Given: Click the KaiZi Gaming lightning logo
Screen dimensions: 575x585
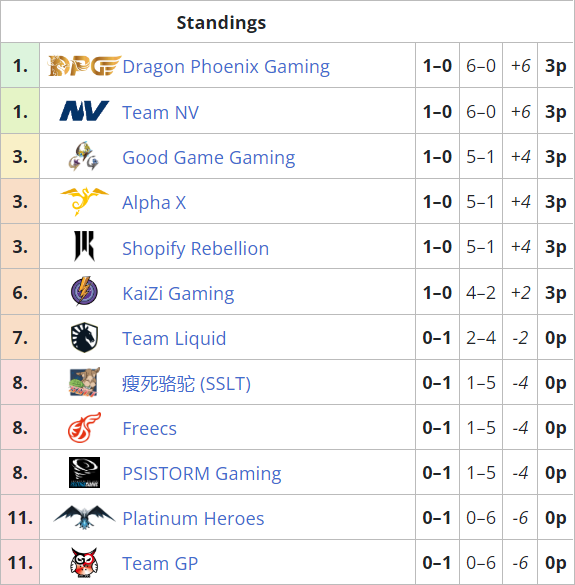Looking at the screenshot, I should [x=84, y=291].
